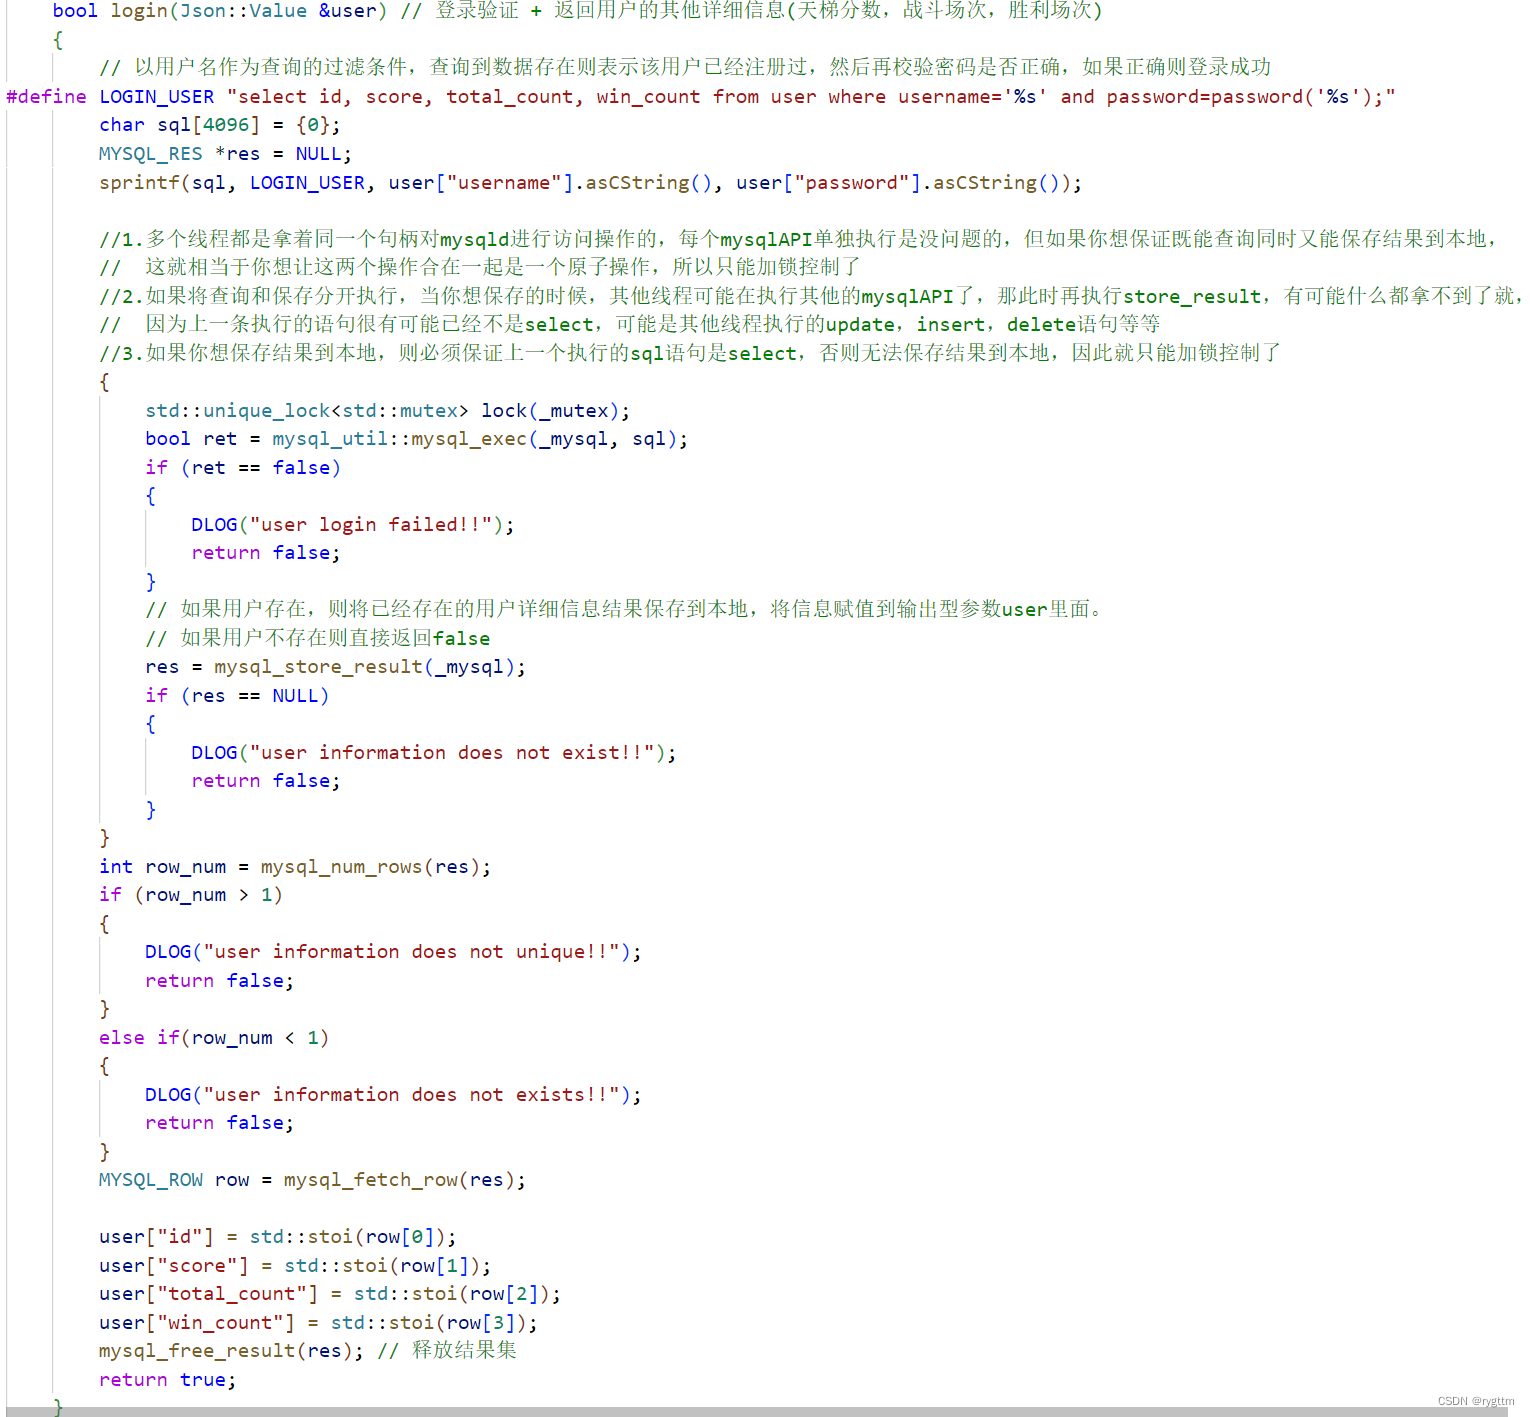Click the 'DLOG("user information does not exists!!");' line
Screen dimensions: 1530x1417
pyautogui.click(x=393, y=1095)
